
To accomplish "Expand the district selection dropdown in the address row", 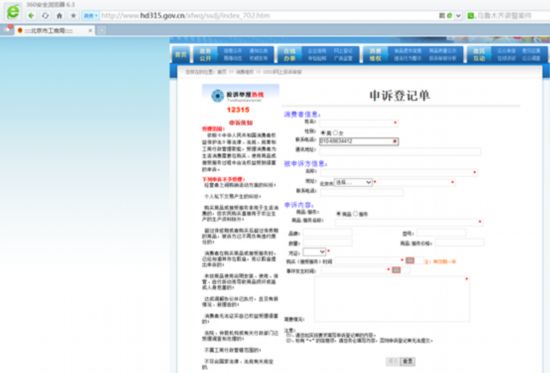I will point(353,182).
